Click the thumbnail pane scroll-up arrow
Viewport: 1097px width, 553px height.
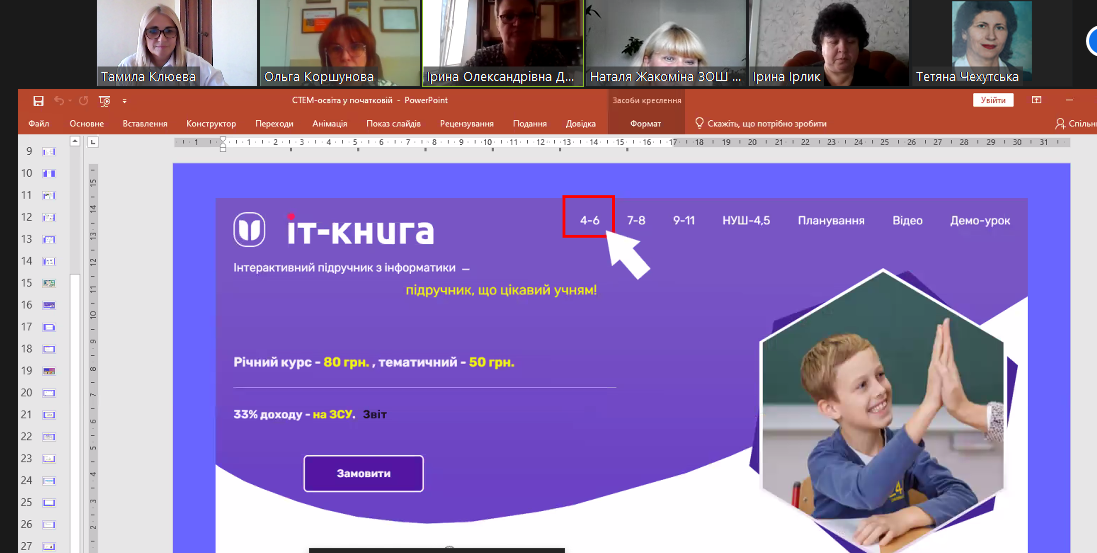click(76, 142)
